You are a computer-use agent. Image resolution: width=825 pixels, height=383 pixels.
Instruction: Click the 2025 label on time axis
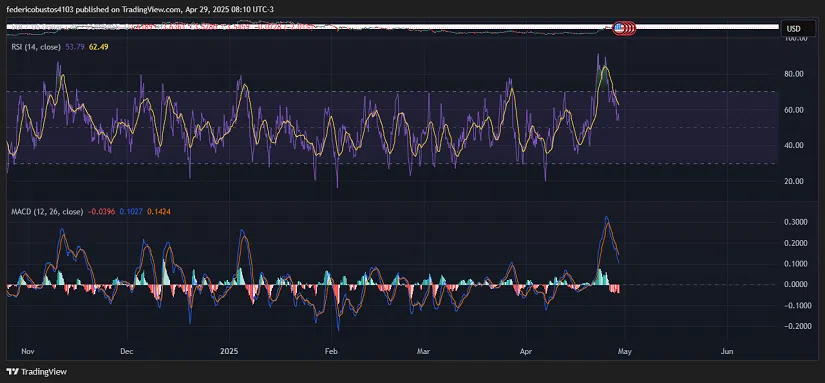pos(229,350)
